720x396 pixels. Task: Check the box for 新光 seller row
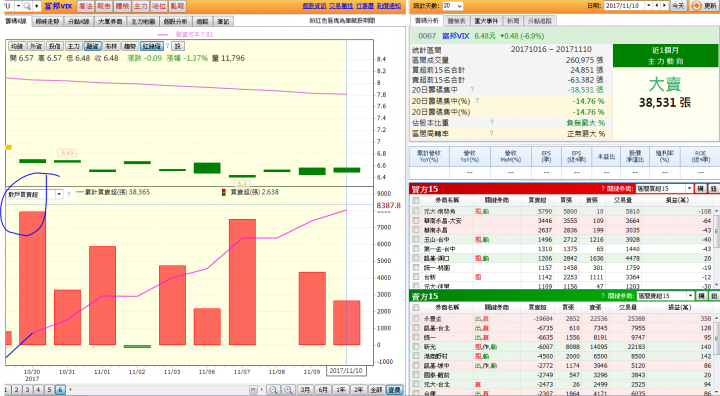coord(416,347)
